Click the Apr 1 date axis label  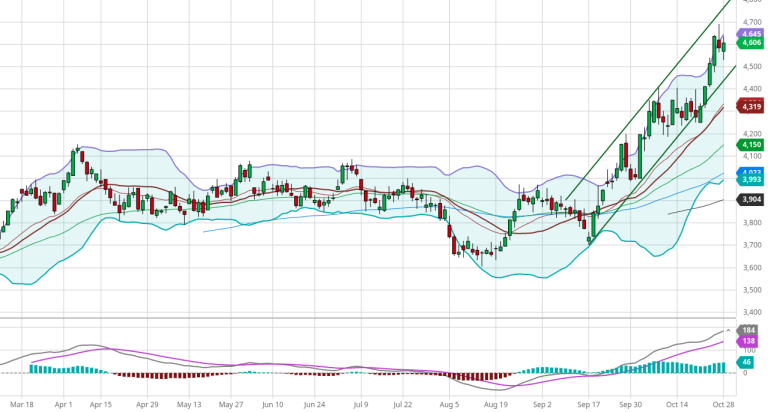point(62,406)
